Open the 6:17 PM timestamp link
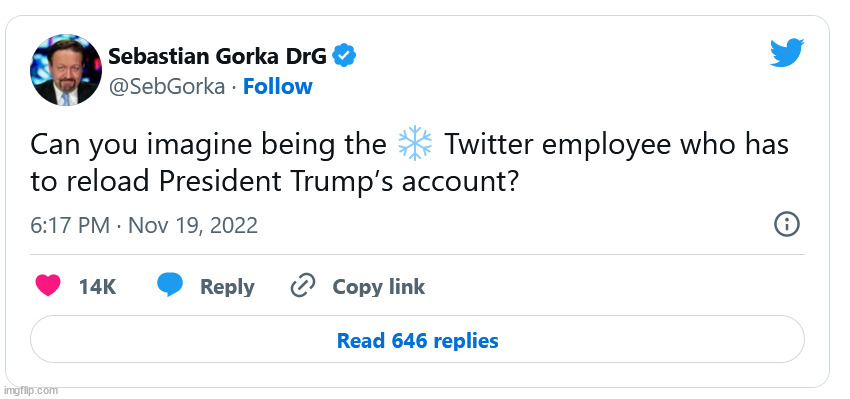The width and height of the screenshot is (850, 399). [70, 225]
